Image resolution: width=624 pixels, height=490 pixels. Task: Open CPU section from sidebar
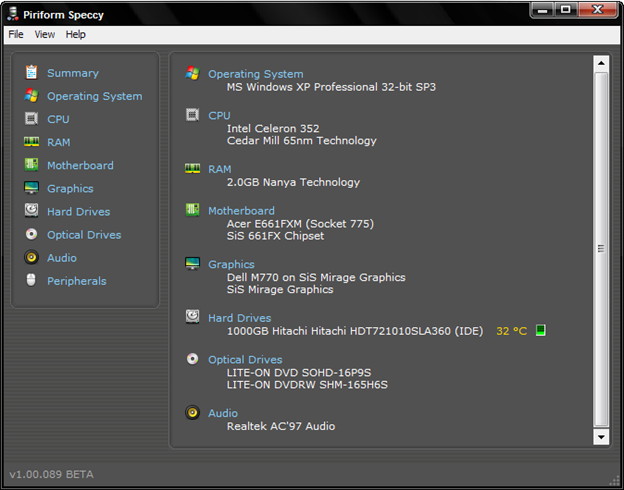58,119
